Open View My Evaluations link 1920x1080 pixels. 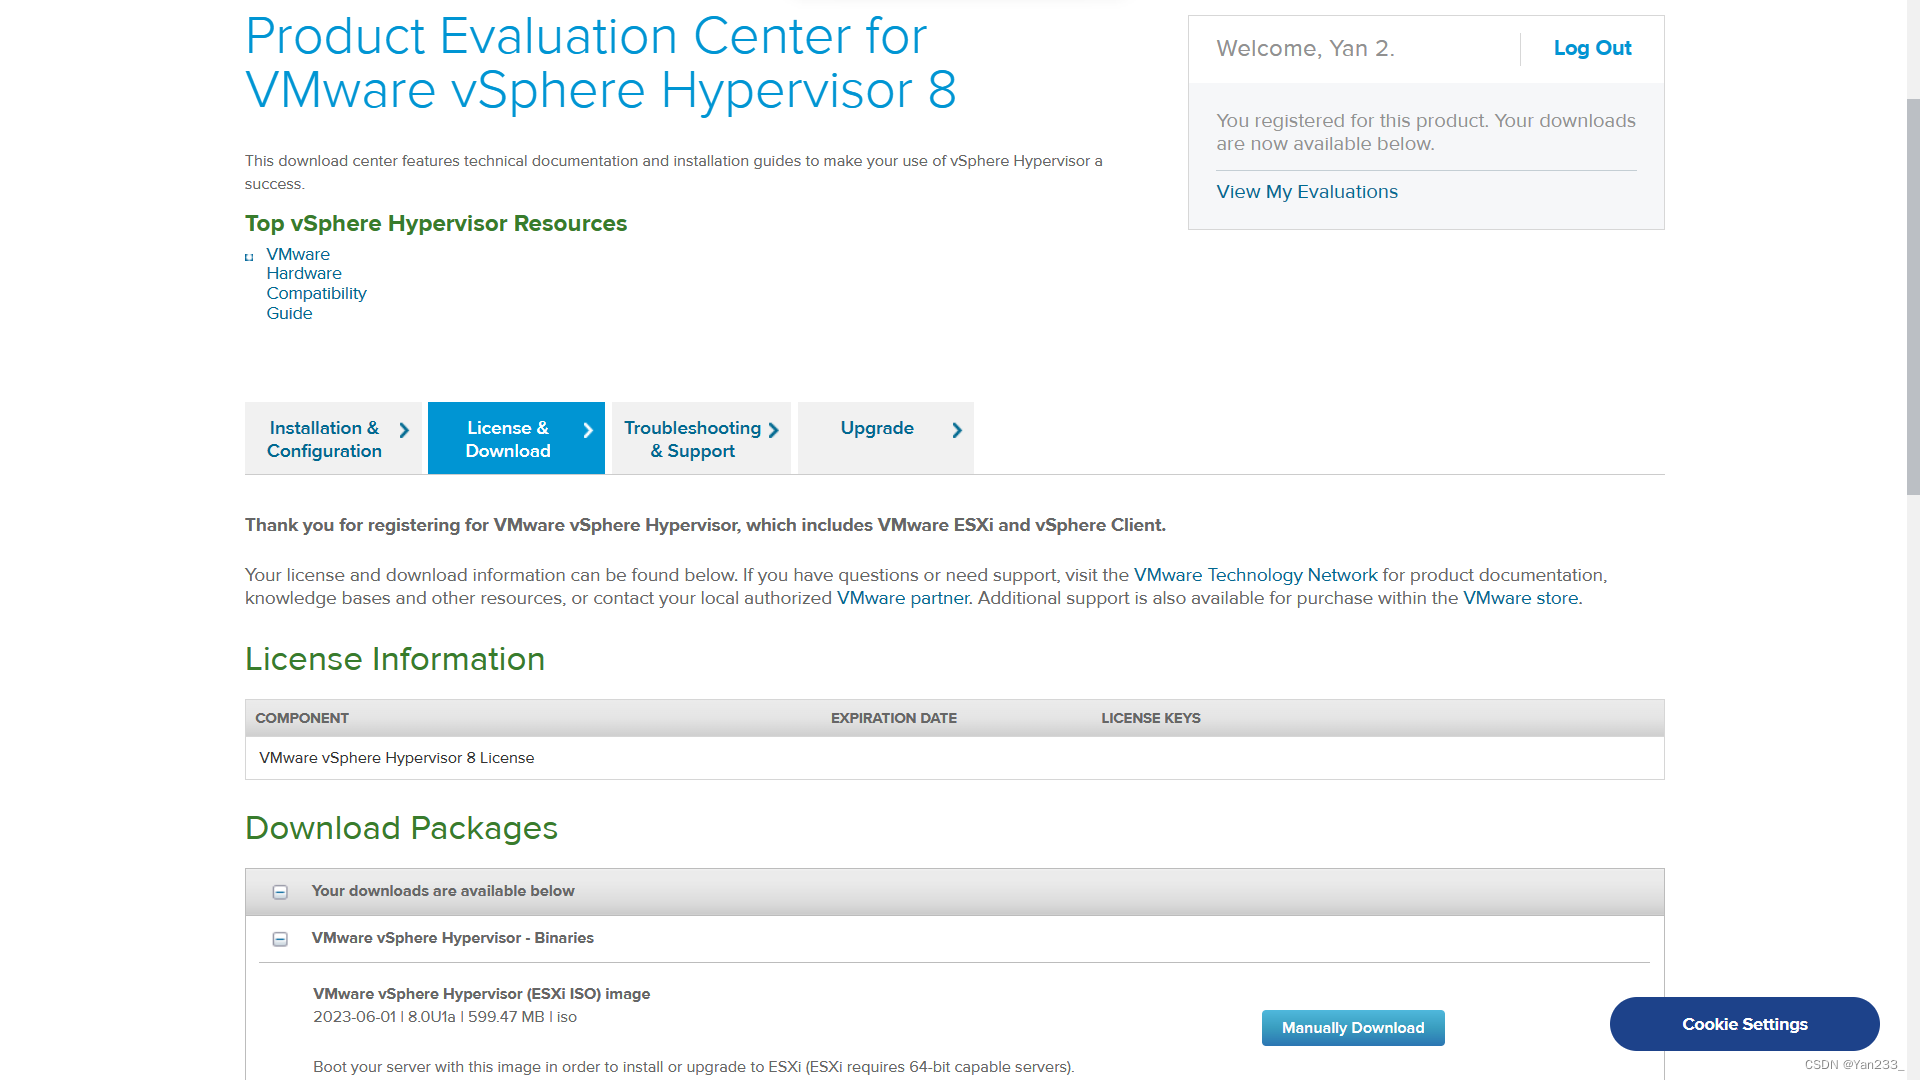pos(1306,192)
